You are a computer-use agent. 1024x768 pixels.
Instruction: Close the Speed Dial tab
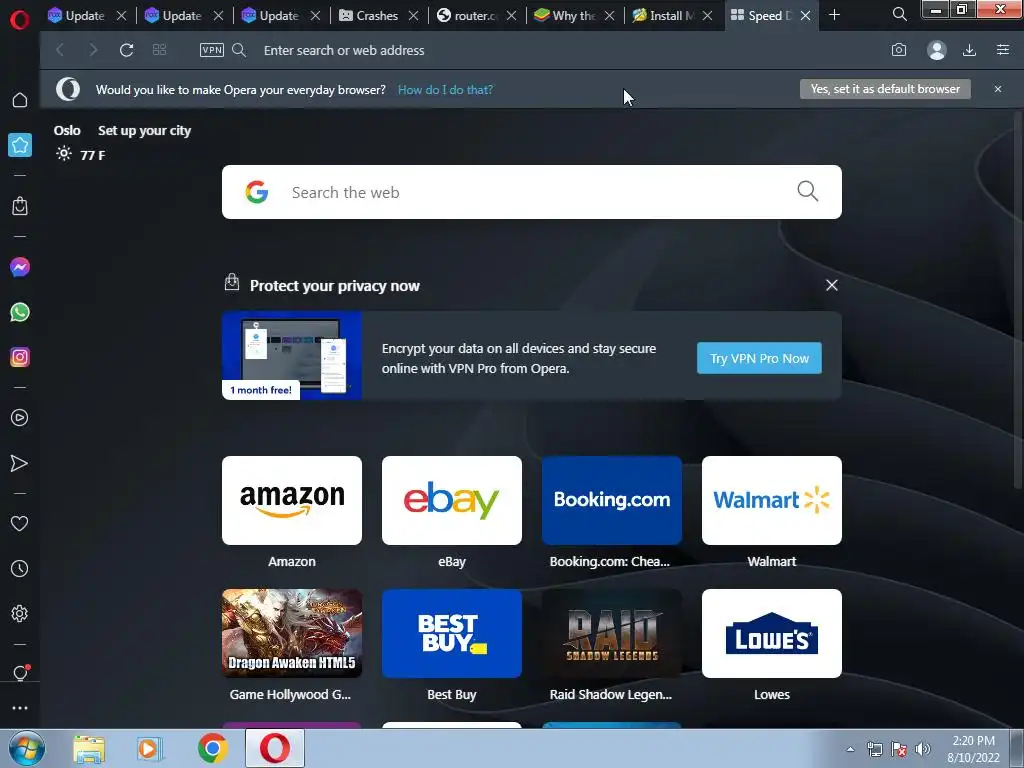805,16
